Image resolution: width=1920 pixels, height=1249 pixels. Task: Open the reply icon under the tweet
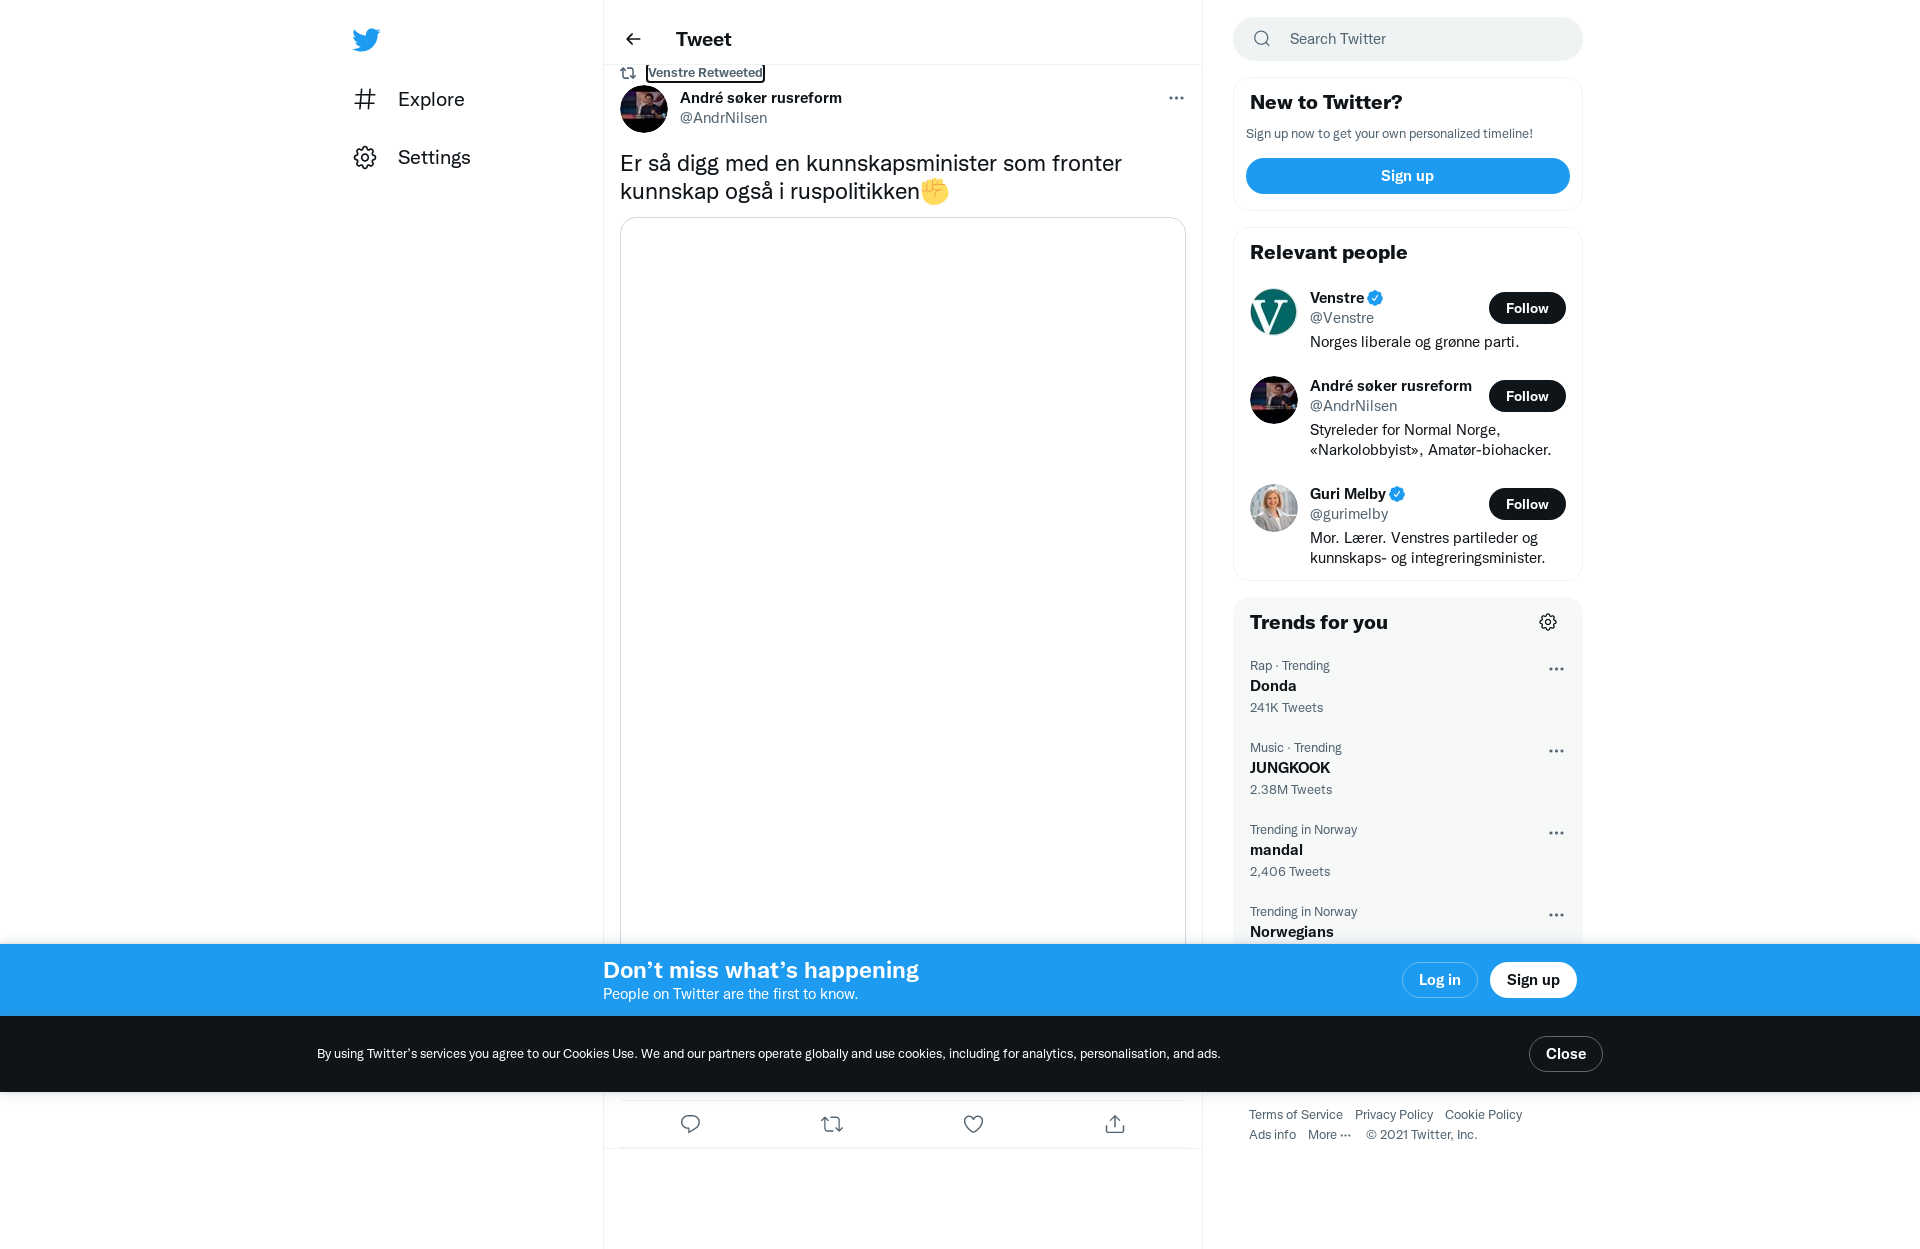(x=690, y=1124)
